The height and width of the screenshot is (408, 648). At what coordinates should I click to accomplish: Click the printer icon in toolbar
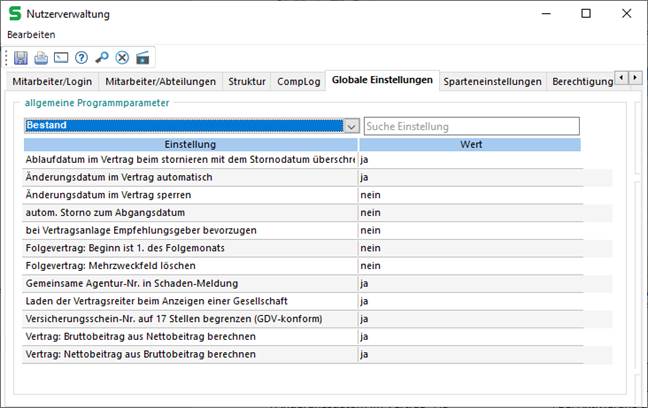tap(41, 57)
